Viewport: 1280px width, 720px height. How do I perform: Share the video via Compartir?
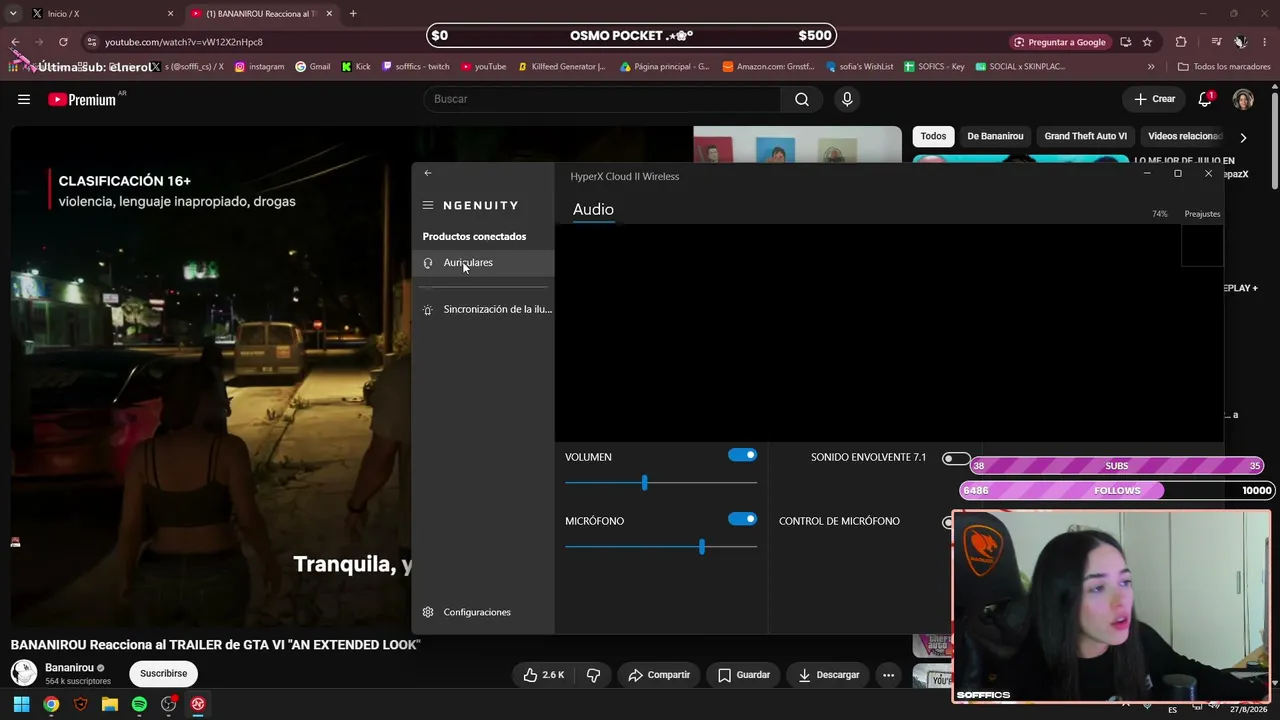(659, 675)
